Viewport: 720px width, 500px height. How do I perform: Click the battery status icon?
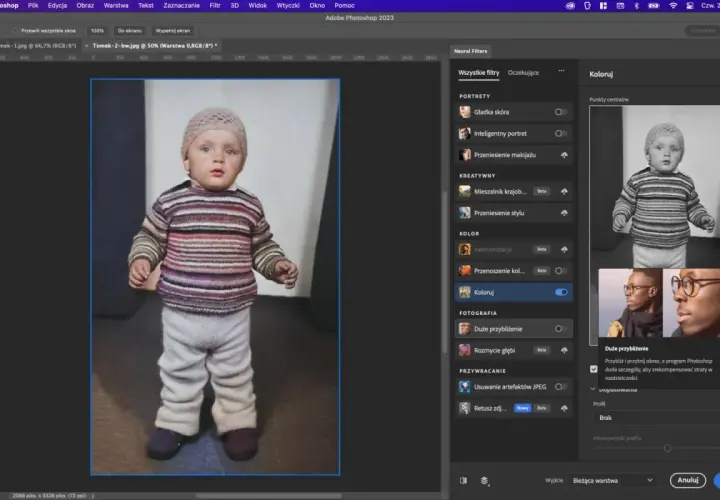[653, 6]
